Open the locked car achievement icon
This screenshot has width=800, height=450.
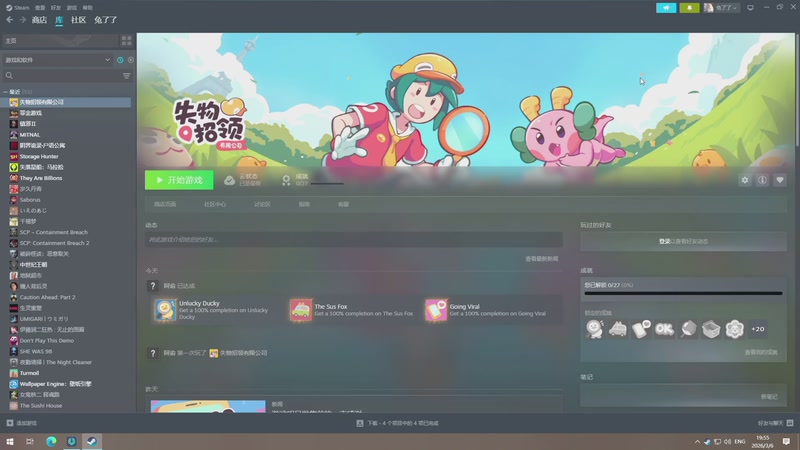pos(617,329)
